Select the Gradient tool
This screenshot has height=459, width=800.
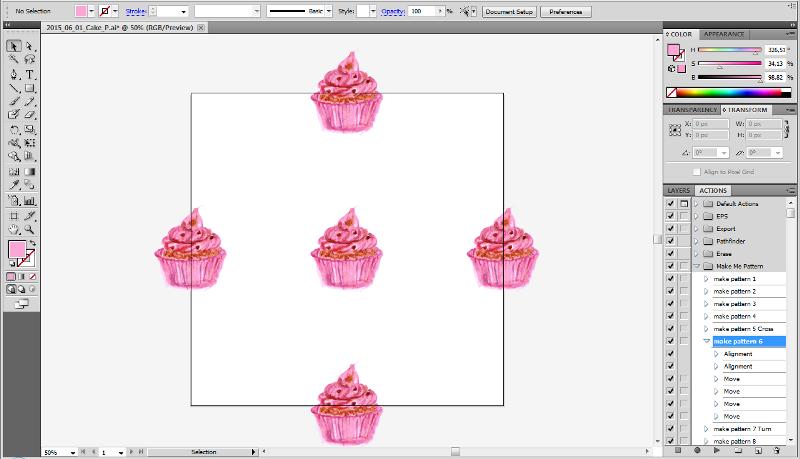tap(30, 171)
